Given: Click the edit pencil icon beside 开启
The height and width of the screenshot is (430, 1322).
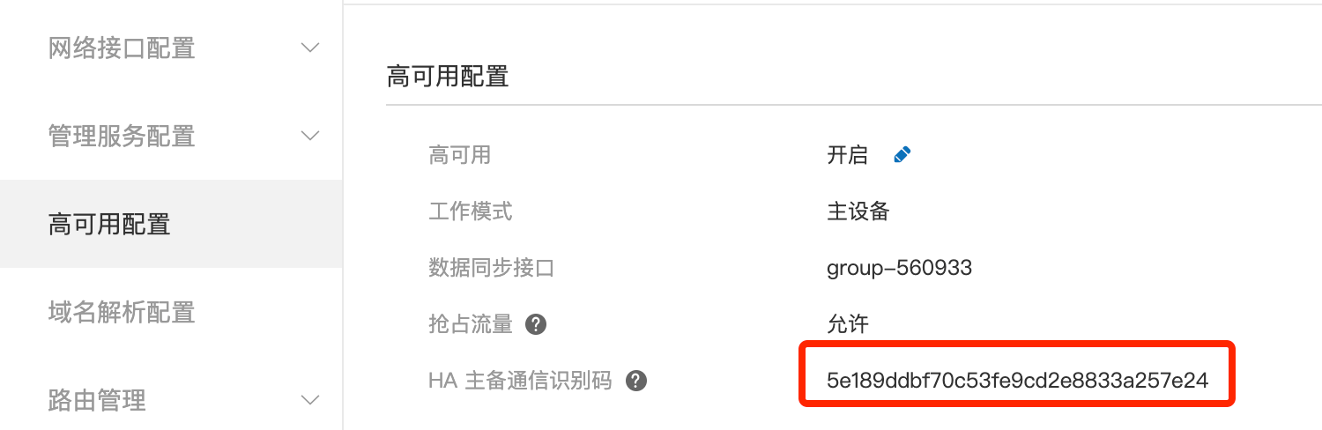Looking at the screenshot, I should [902, 155].
